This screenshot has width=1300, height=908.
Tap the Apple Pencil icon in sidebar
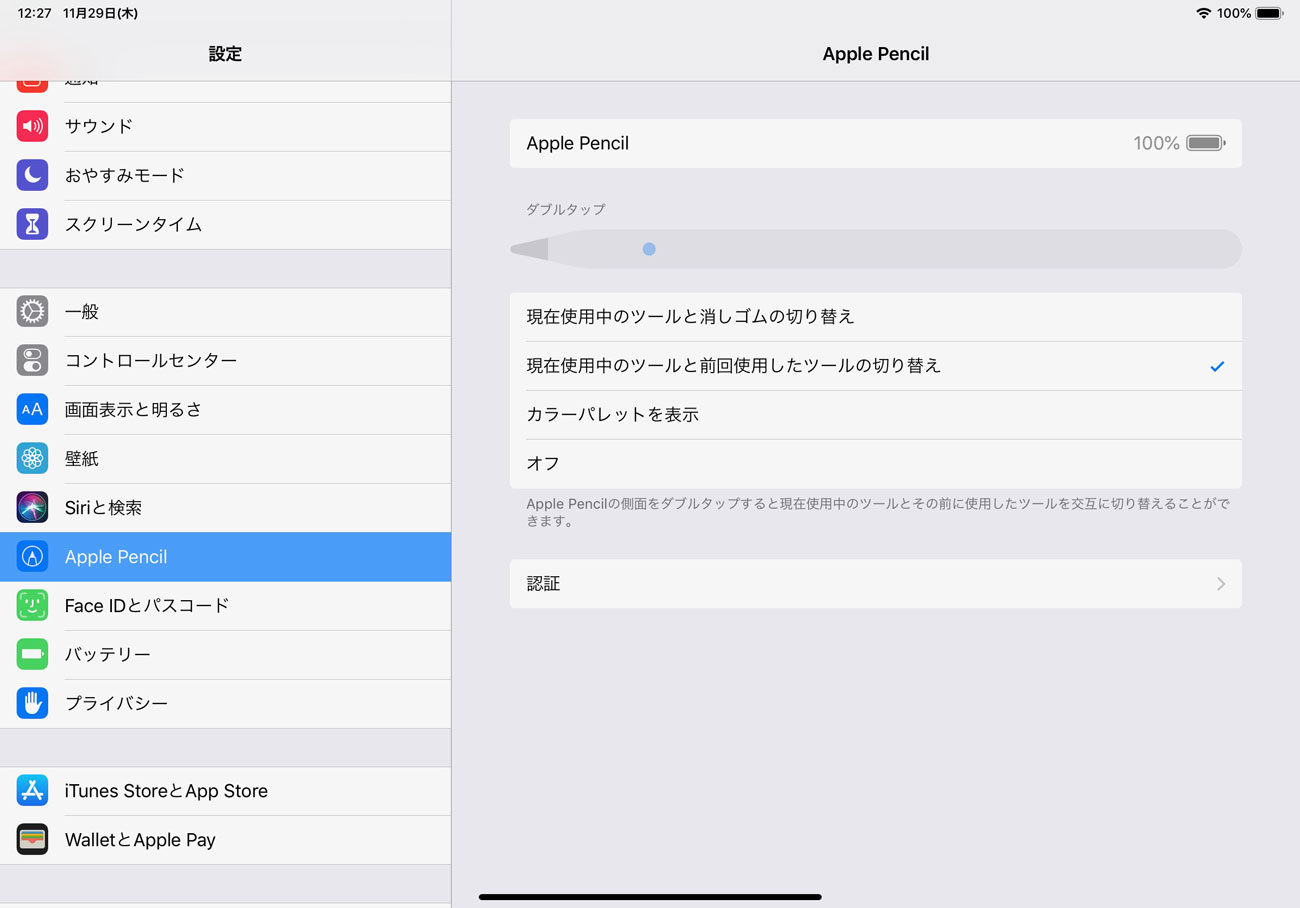(x=32, y=557)
